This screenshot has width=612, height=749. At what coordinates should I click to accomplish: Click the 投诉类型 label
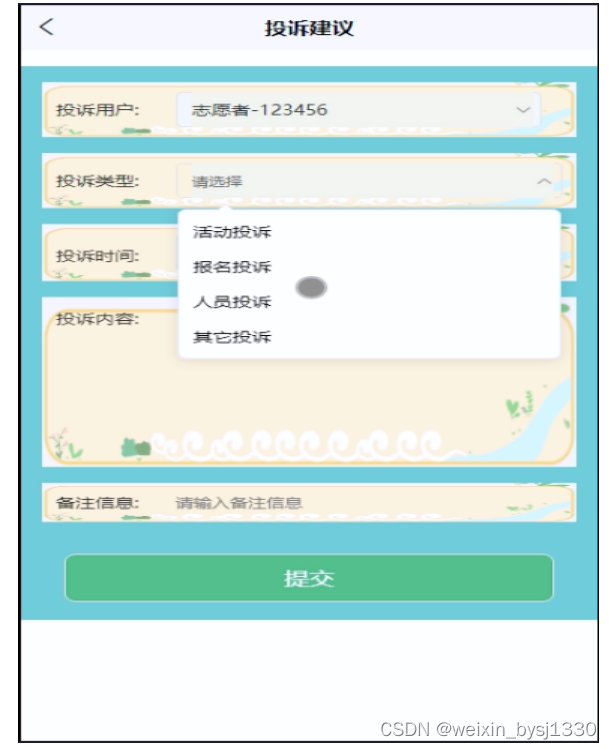(x=98, y=181)
